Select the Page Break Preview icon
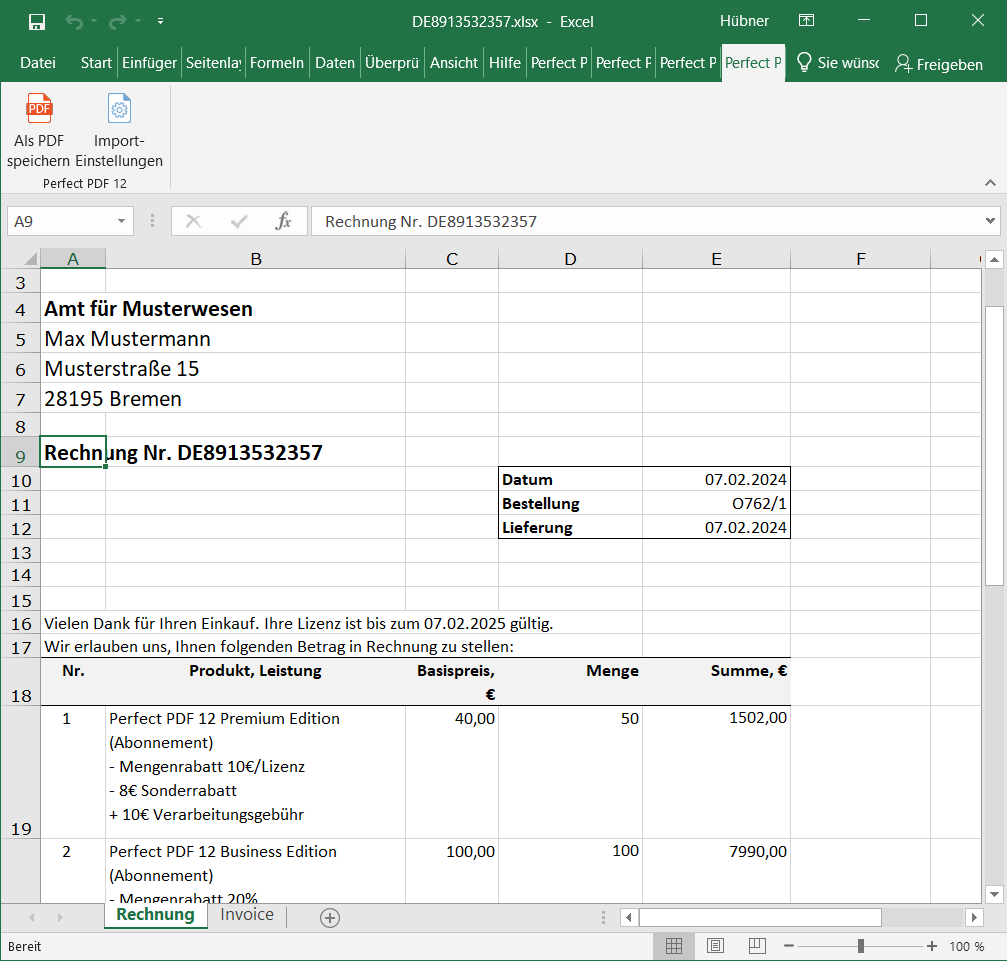The image size is (1007, 961). 756,946
